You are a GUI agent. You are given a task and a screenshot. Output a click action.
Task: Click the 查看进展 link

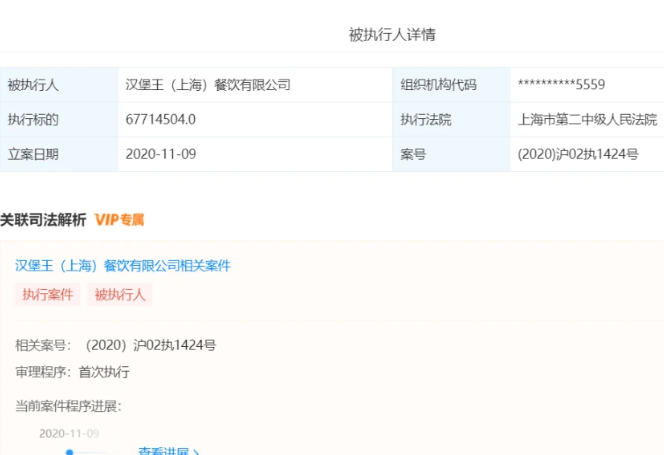(x=168, y=450)
